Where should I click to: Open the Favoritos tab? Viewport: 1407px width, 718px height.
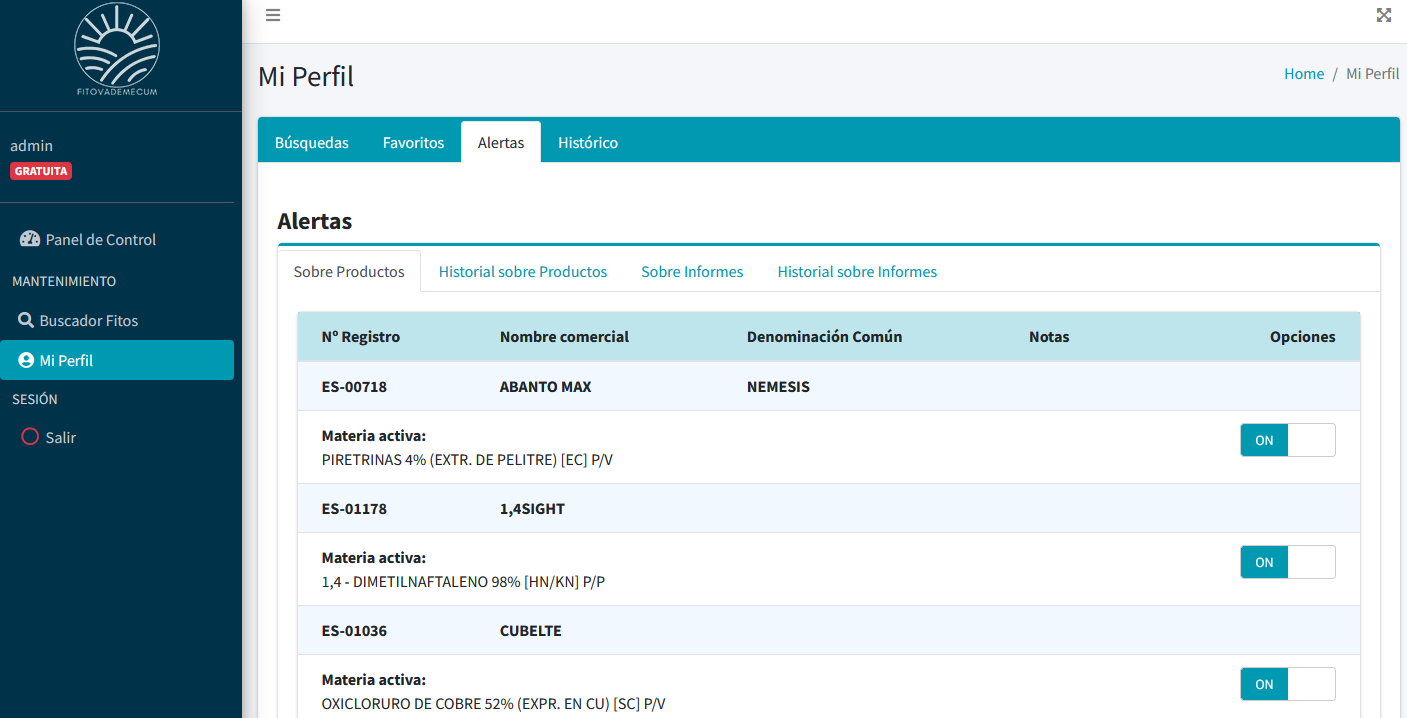tap(413, 142)
